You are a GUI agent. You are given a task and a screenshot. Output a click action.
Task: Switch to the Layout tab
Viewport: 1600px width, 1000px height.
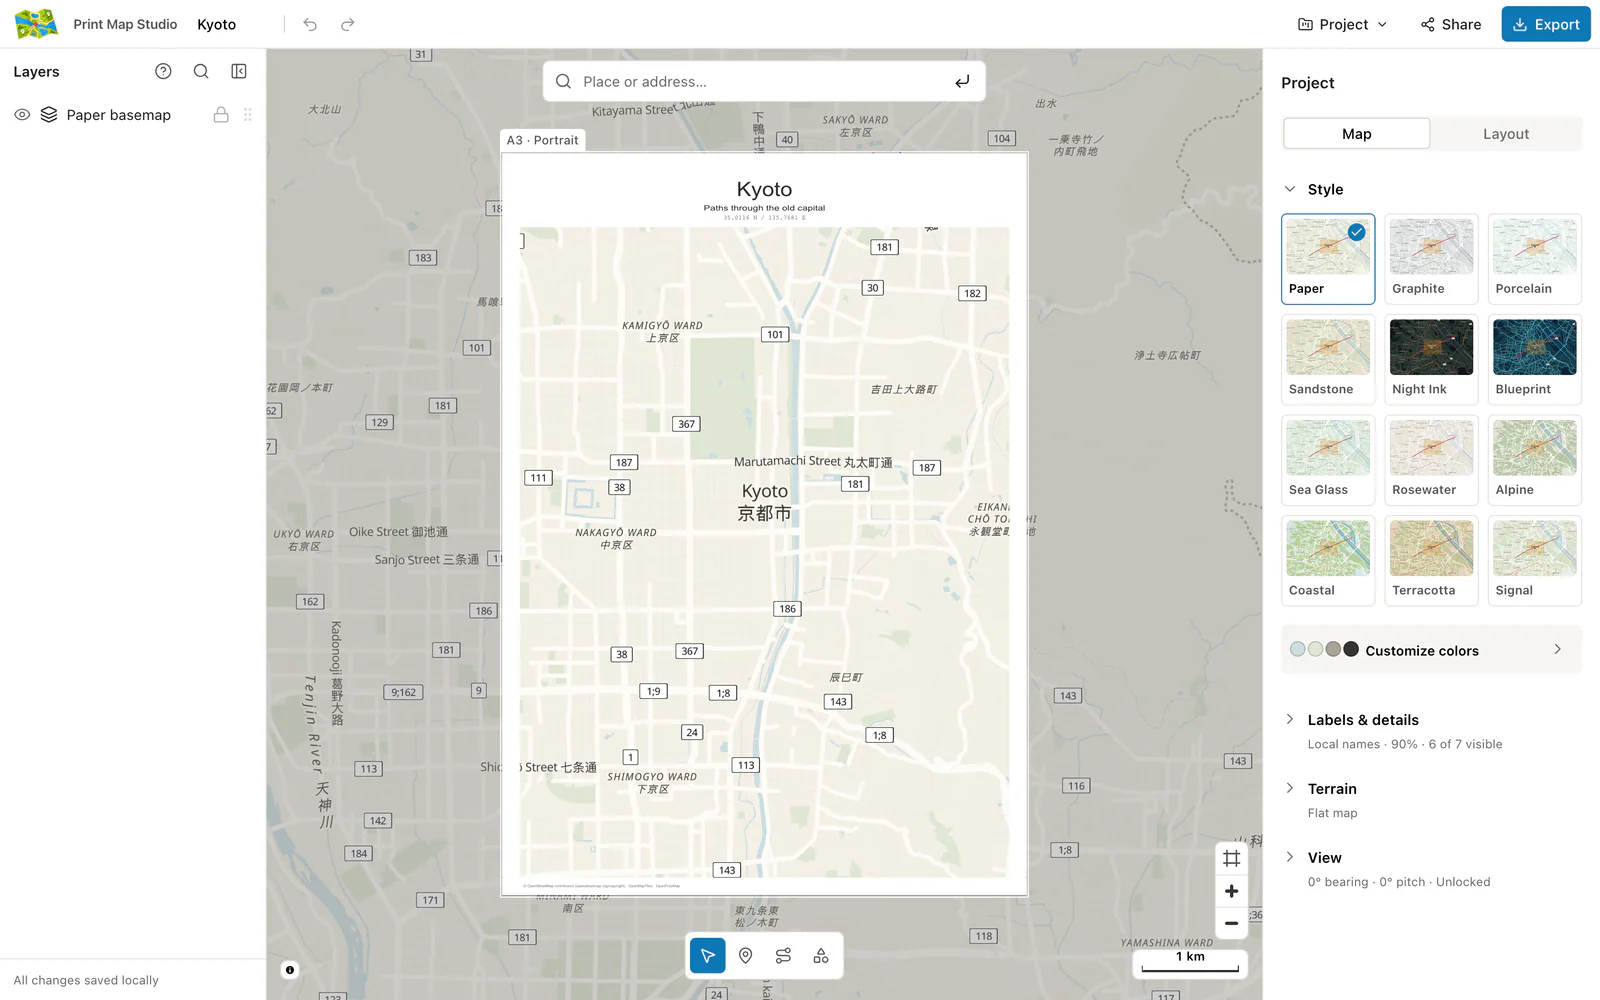[1506, 134]
